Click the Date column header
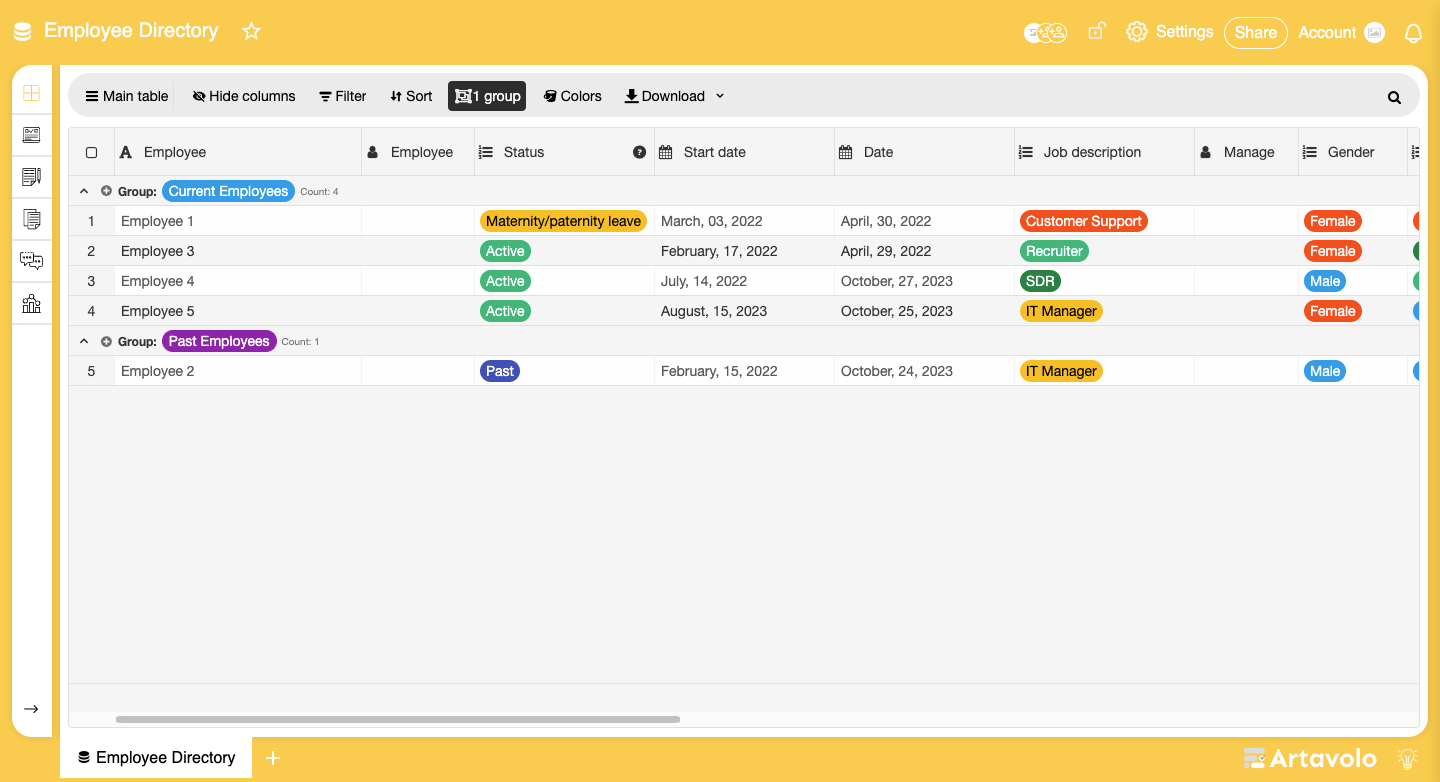Viewport: 1440px width, 782px height. point(925,152)
